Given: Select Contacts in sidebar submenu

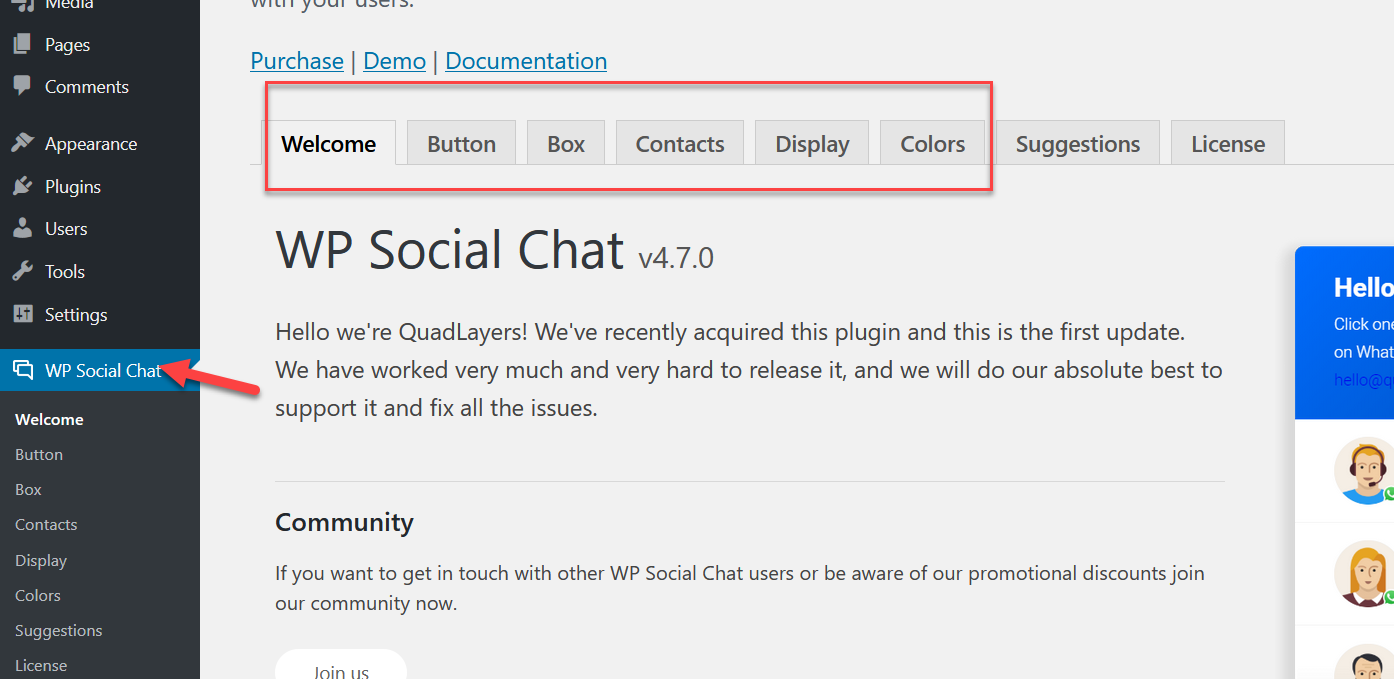Looking at the screenshot, I should [46, 524].
